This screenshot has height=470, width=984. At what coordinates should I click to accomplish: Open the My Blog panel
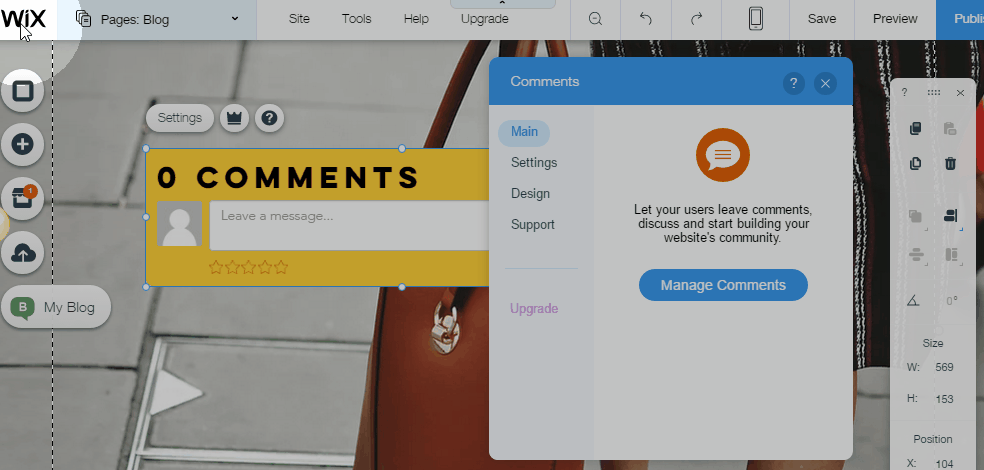point(56,307)
